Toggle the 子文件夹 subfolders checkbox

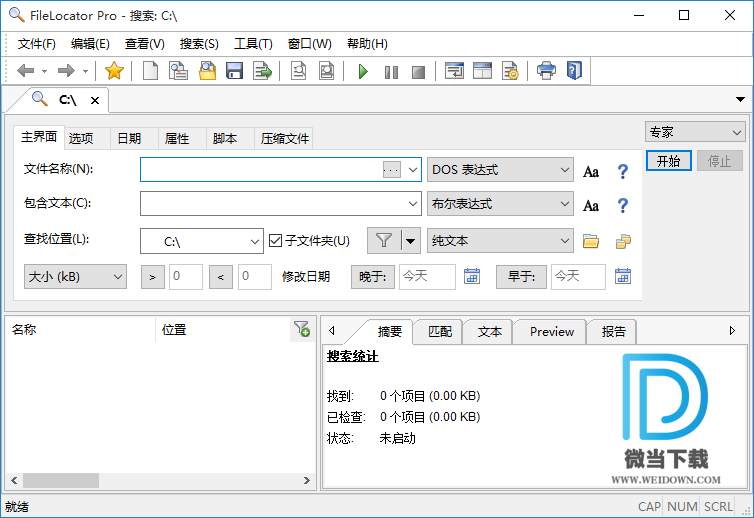click(275, 240)
